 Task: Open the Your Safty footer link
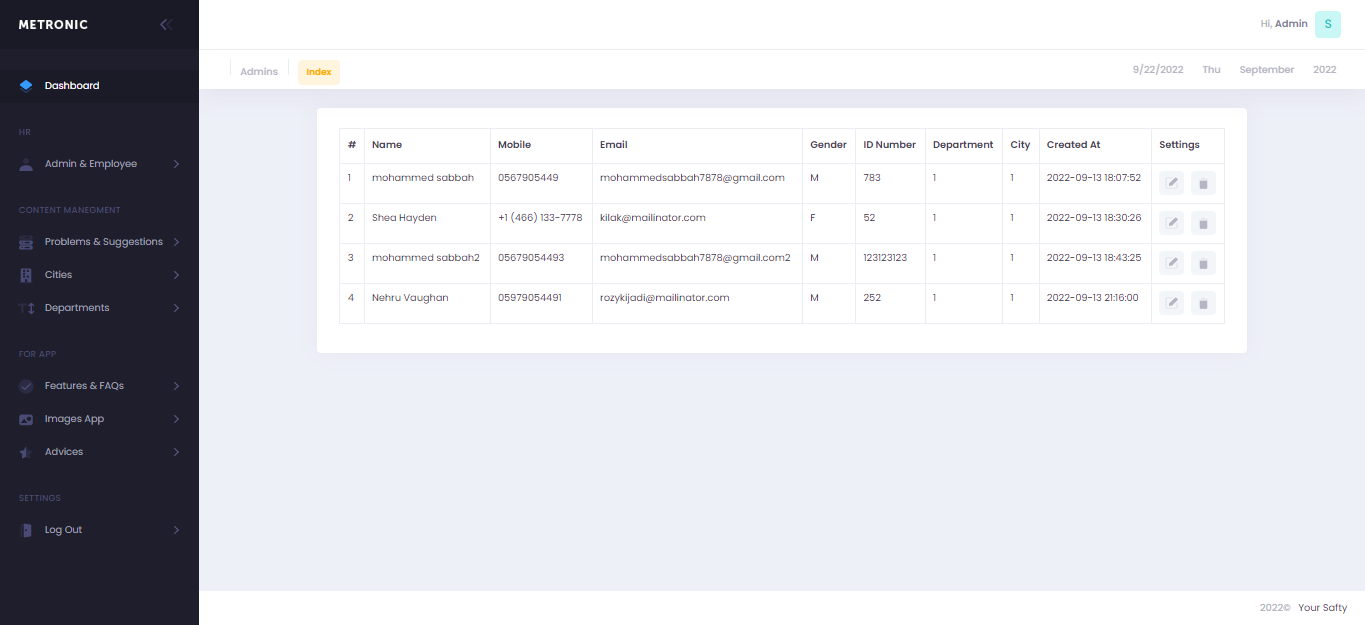1322,608
